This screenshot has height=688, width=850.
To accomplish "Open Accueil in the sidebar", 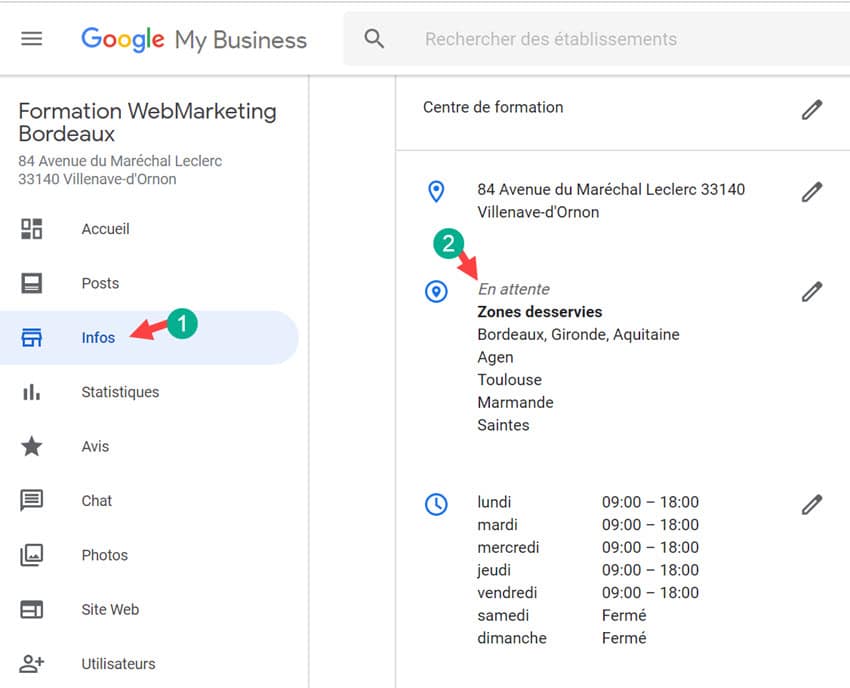I will 105,229.
